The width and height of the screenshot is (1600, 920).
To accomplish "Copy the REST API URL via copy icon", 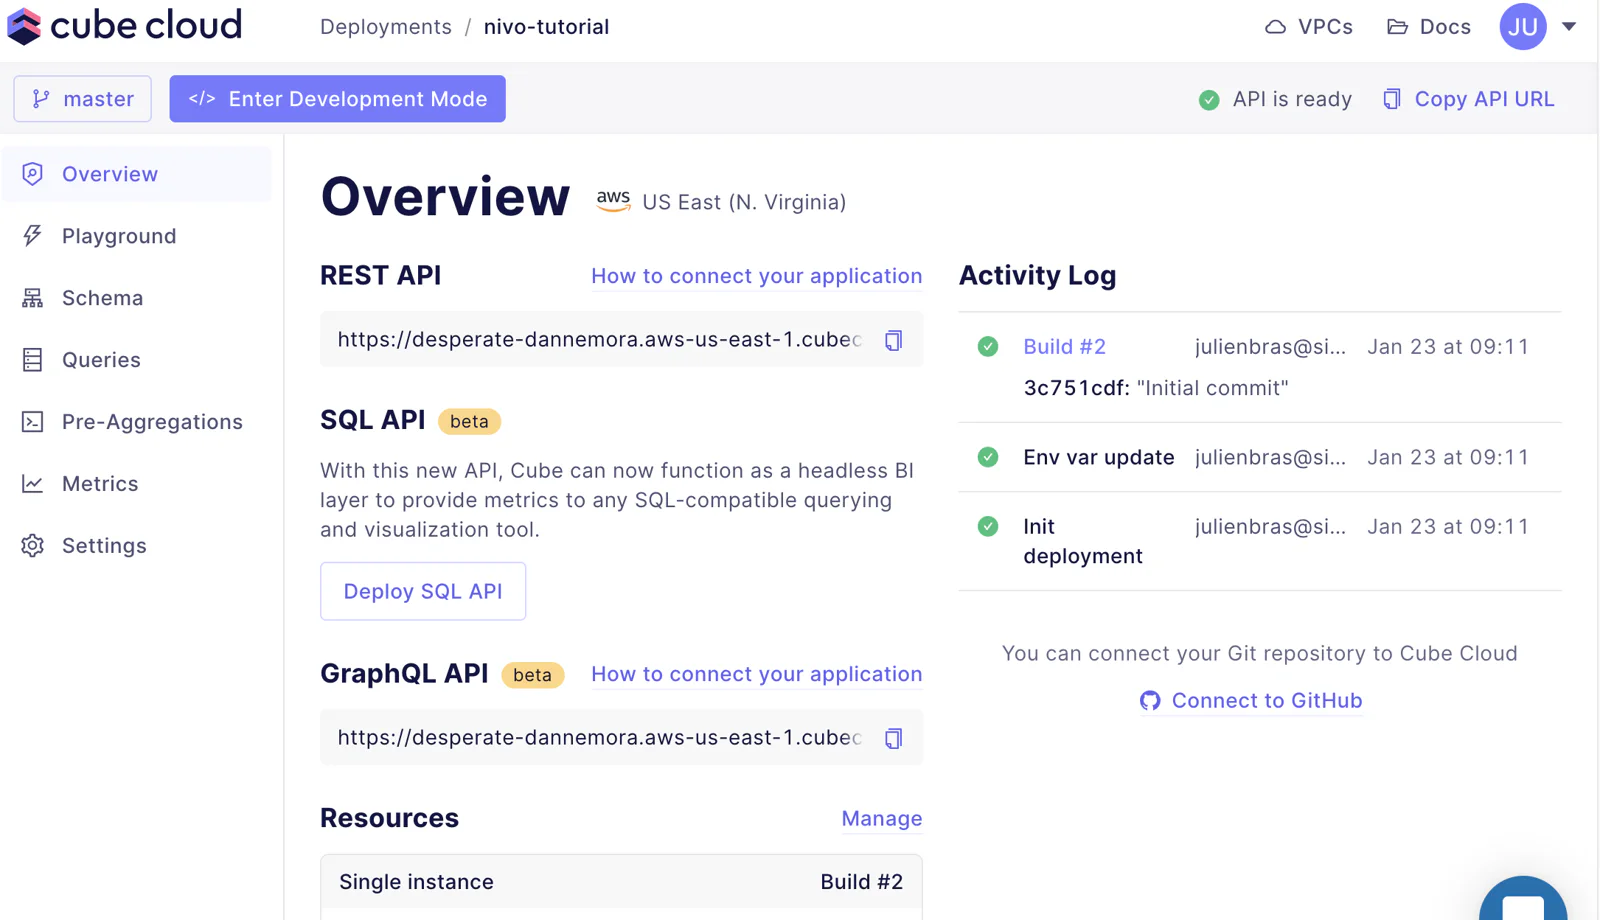I will [x=893, y=340].
